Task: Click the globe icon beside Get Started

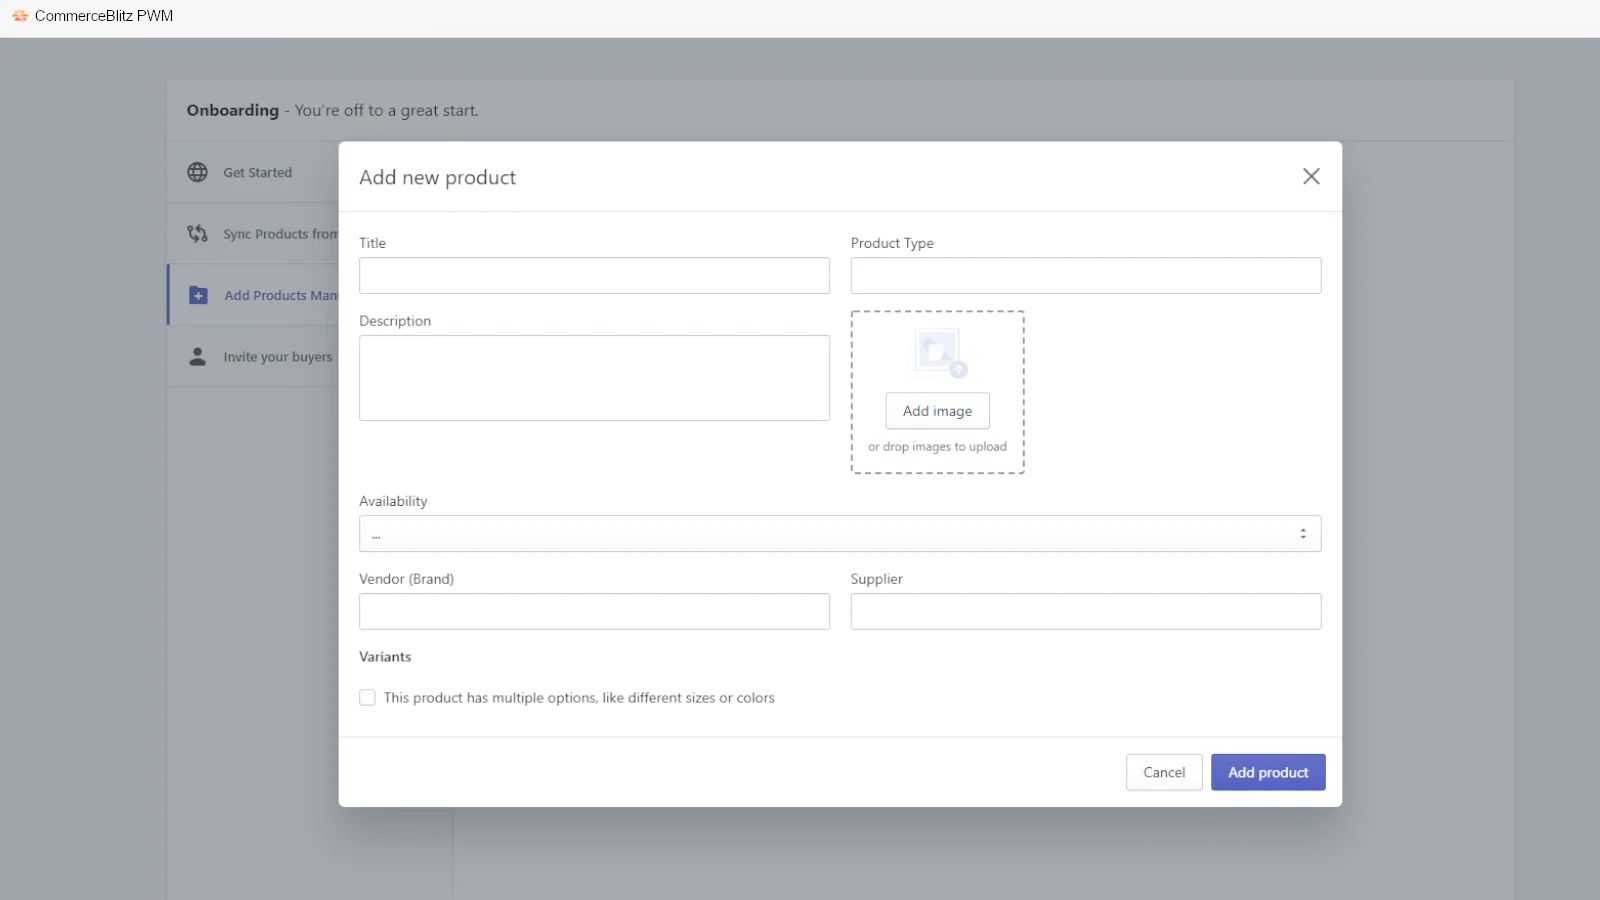Action: 198,172
